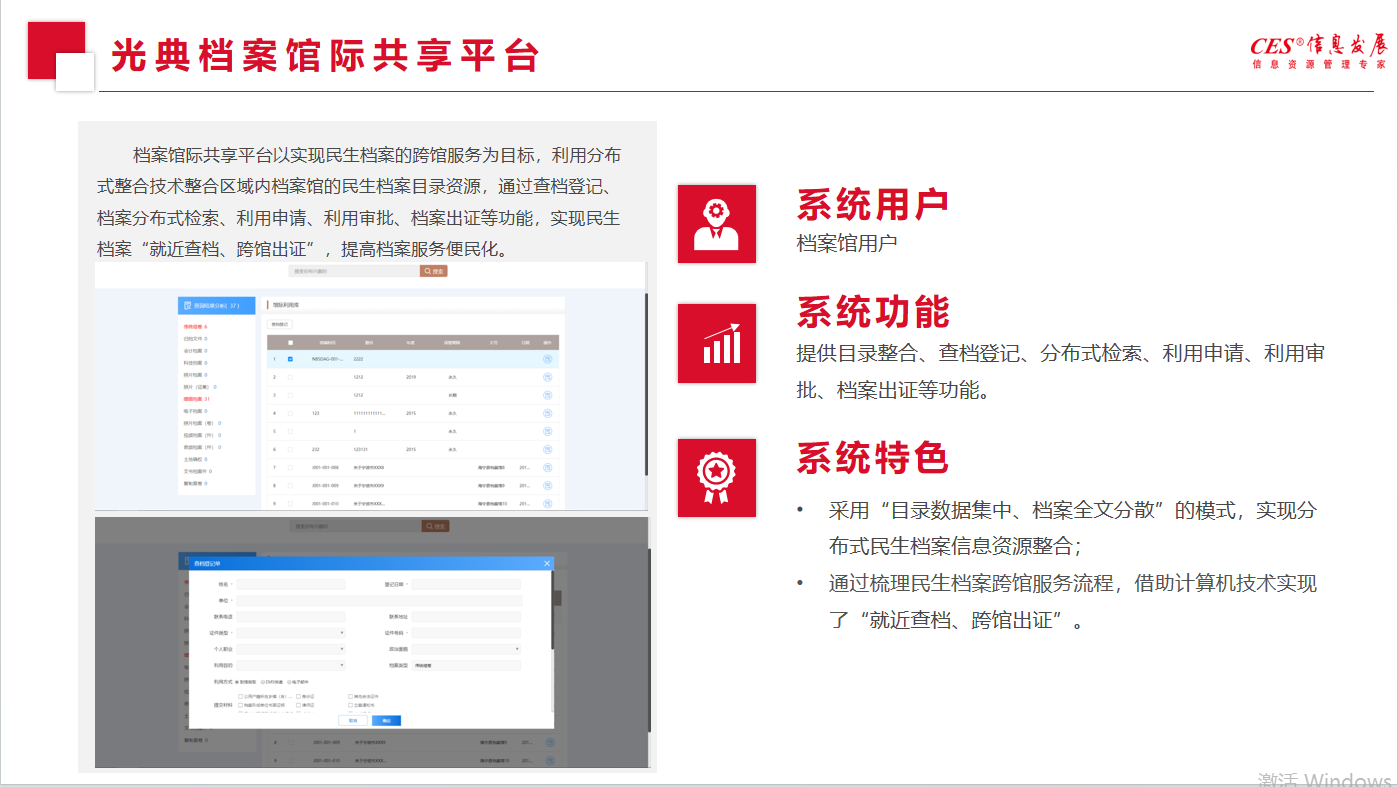Click the 馆际利用库 panel title
The width and height of the screenshot is (1398, 787).
click(286, 305)
